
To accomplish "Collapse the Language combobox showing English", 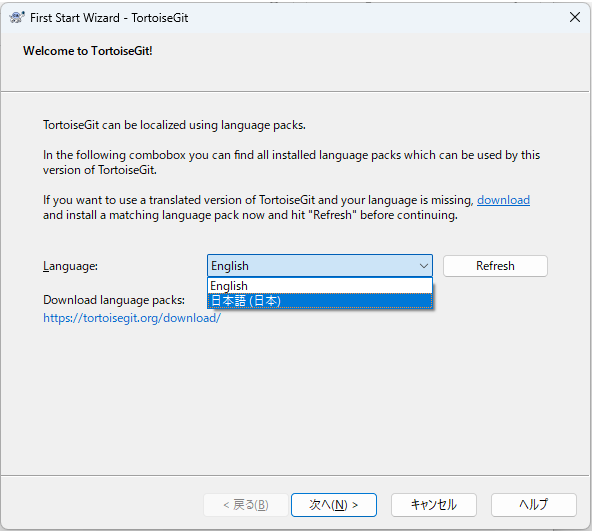I will (x=319, y=266).
